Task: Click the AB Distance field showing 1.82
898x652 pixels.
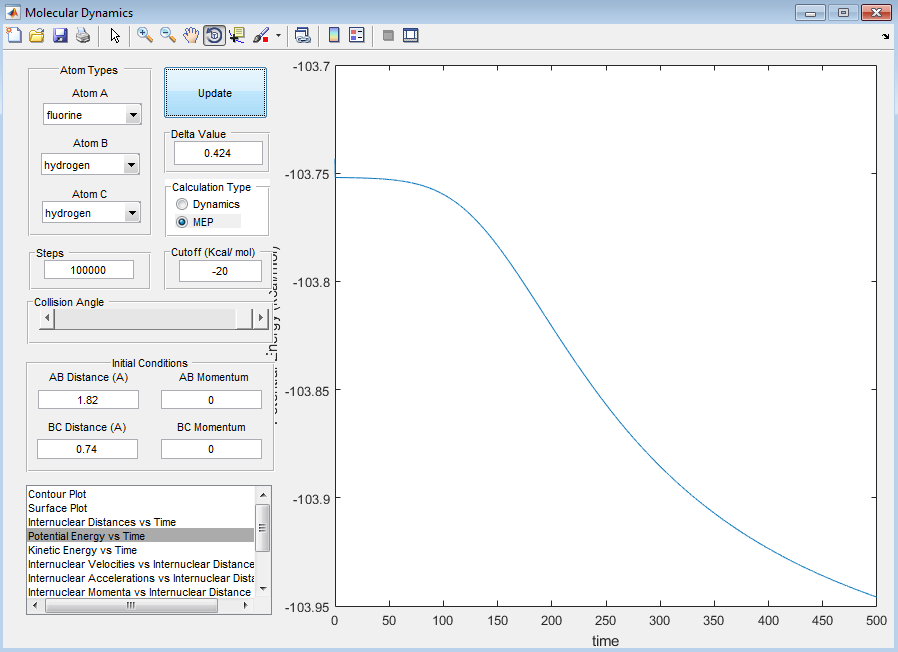Action: (x=88, y=400)
